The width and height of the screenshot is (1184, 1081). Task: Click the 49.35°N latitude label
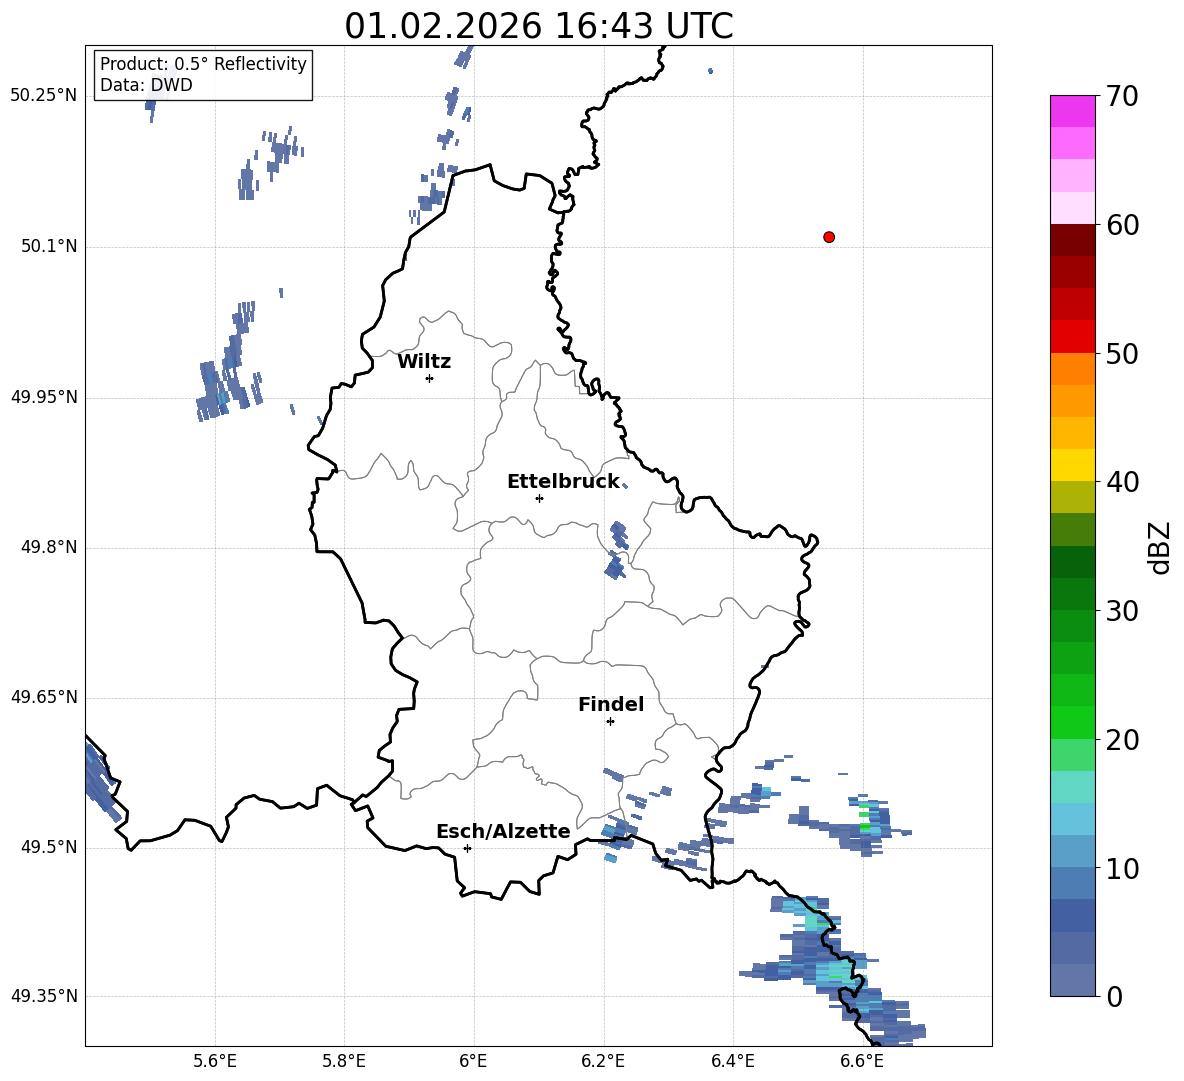[x=44, y=996]
